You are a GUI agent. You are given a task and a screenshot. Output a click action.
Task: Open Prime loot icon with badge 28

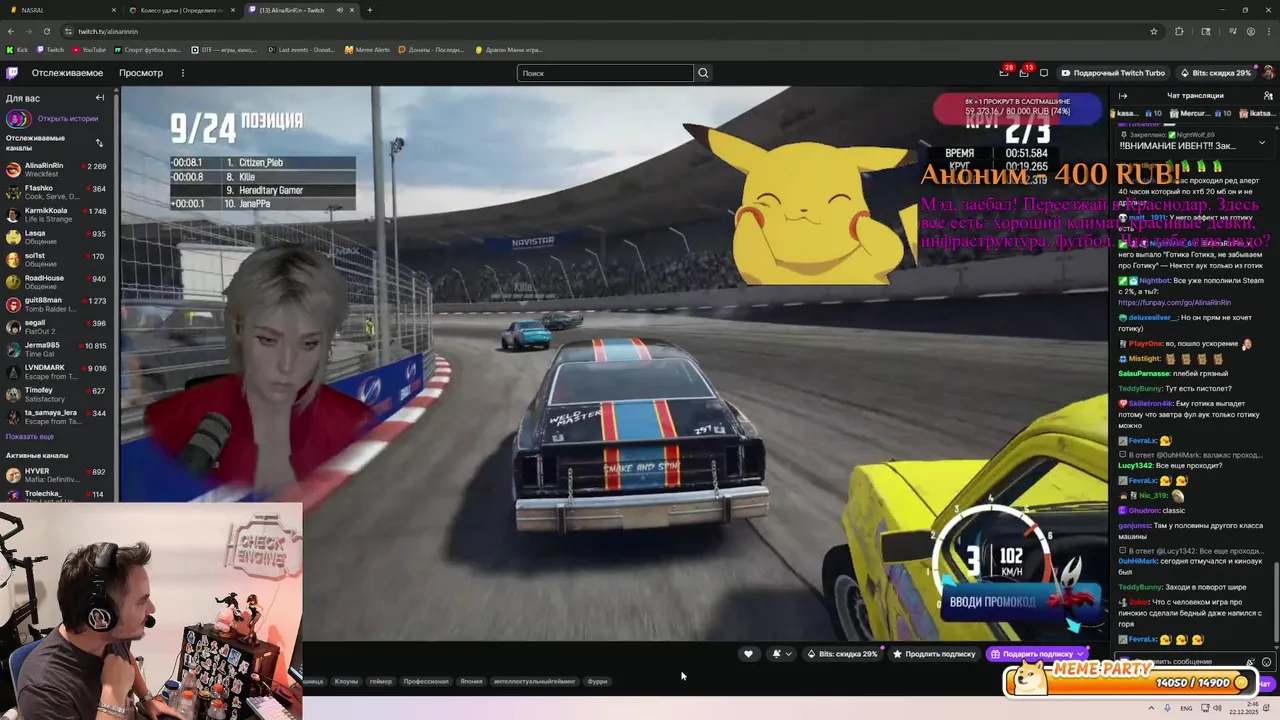coord(1004,72)
